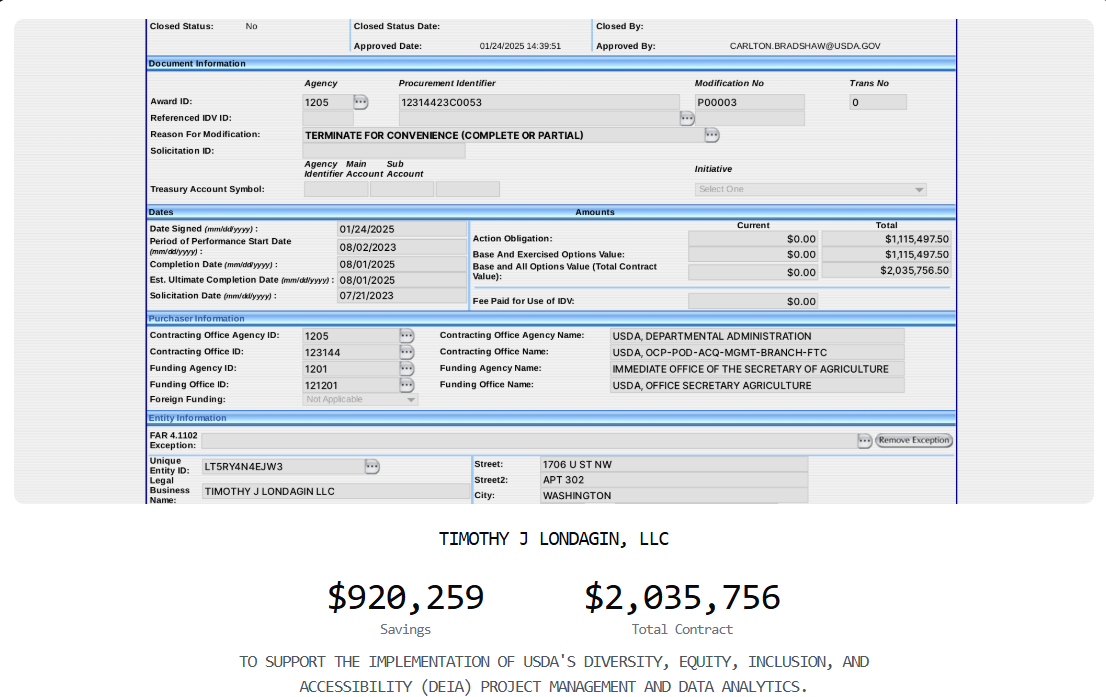Open the Referenced IDV ID lookup
The image size is (1106, 697).
click(x=686, y=117)
